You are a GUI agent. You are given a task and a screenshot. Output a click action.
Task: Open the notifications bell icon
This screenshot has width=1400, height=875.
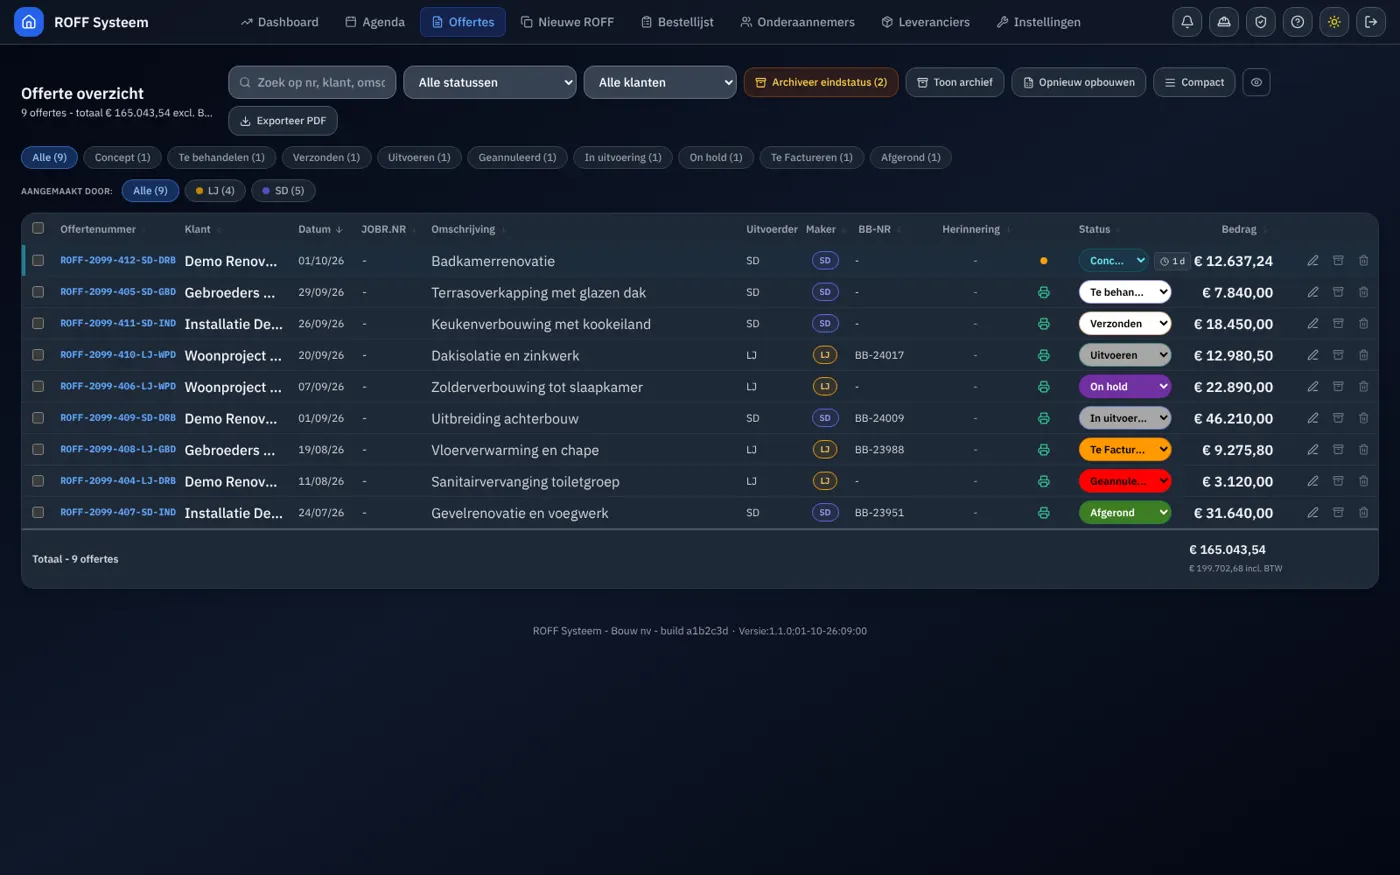click(1187, 22)
